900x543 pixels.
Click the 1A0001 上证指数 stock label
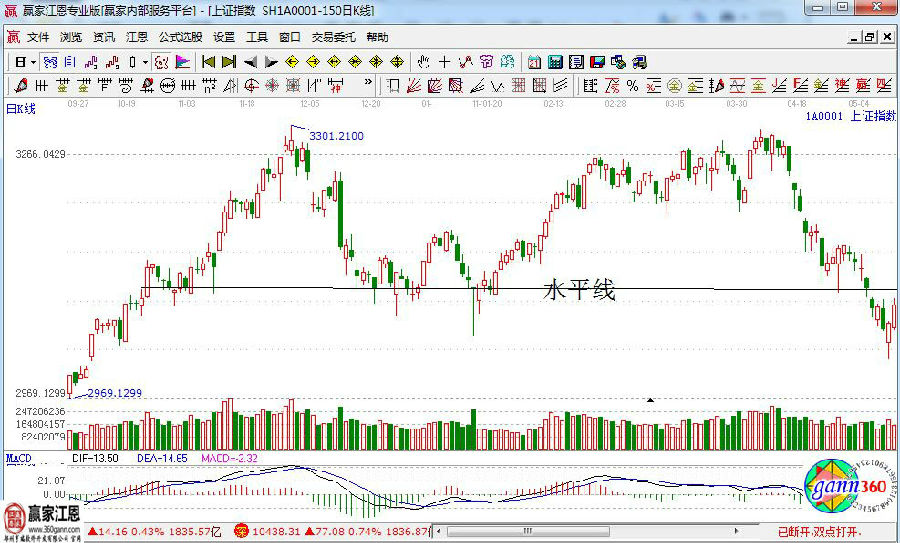[850, 116]
